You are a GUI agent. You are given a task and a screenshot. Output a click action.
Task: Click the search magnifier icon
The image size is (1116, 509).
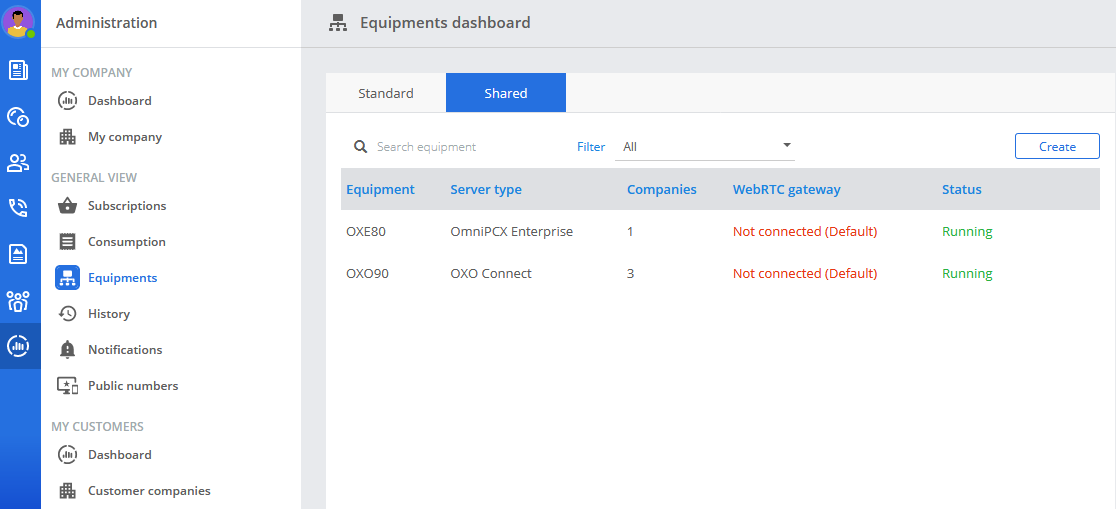(x=361, y=147)
